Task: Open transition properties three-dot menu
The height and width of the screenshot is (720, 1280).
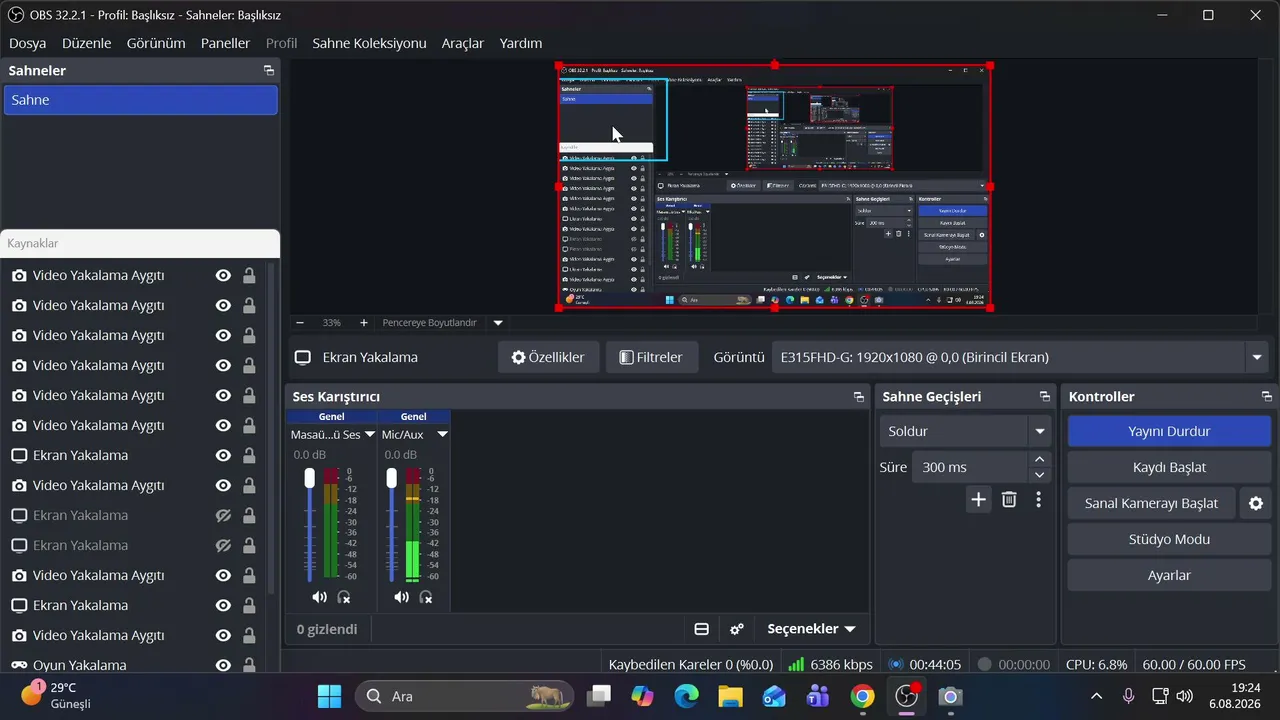Action: 1039,499
